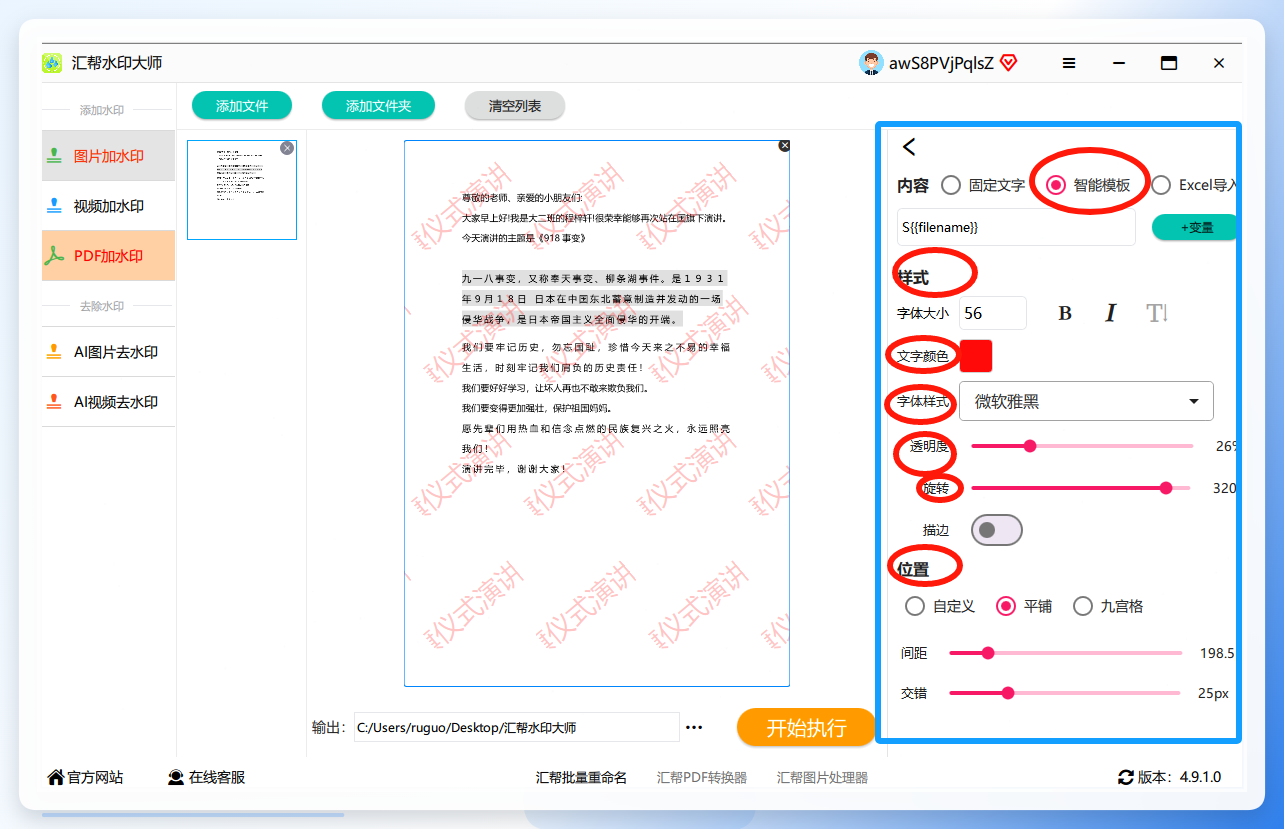Select the 智能模板 radio option

pyautogui.click(x=1088, y=185)
